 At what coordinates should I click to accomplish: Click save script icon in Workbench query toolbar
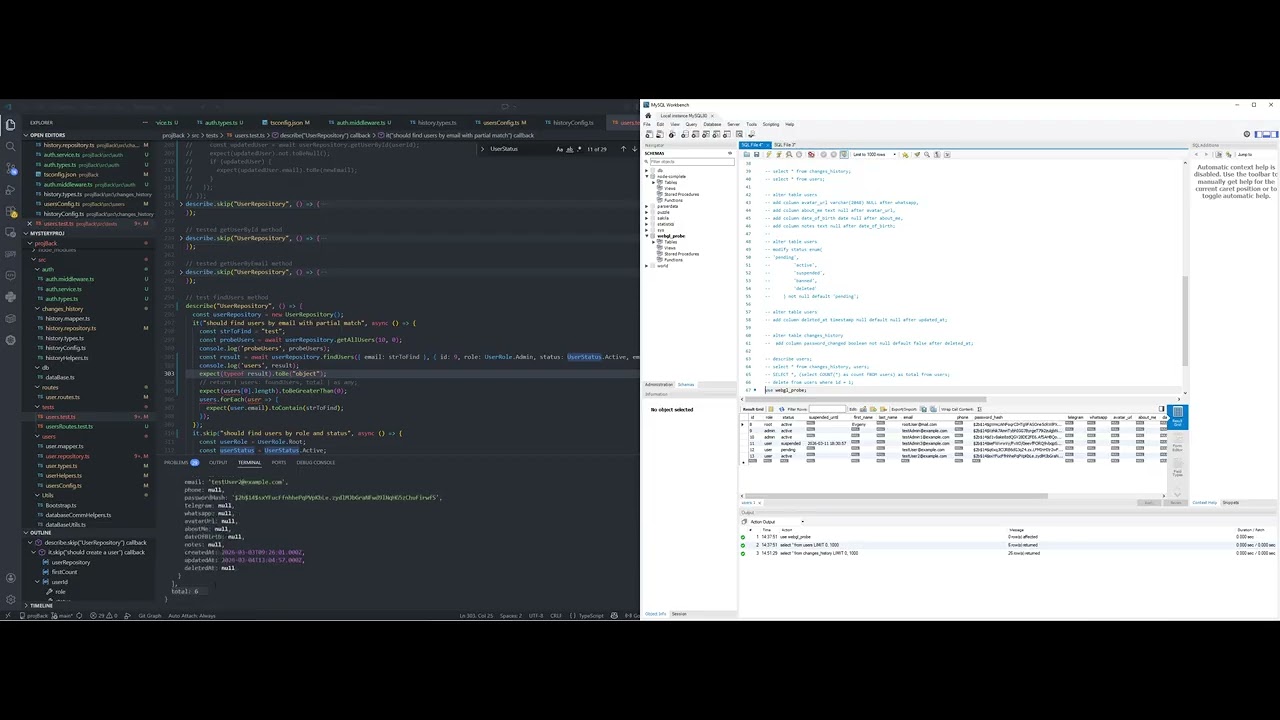click(757, 154)
